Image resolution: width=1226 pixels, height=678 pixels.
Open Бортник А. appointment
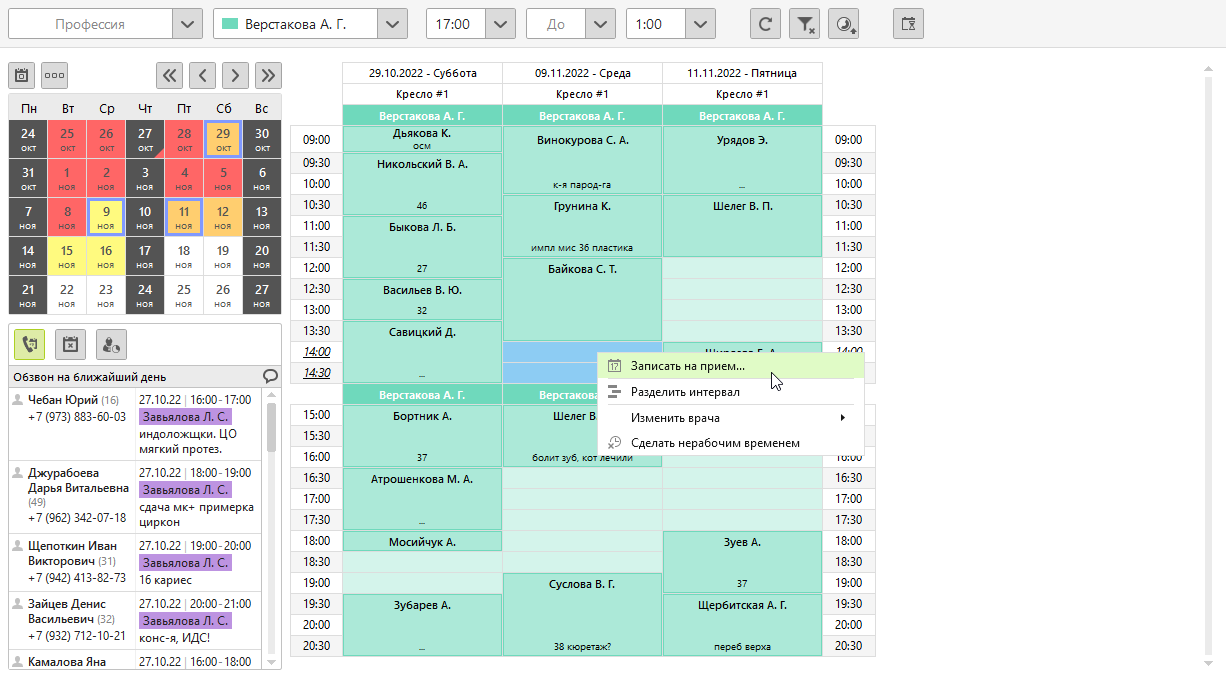pos(422,435)
